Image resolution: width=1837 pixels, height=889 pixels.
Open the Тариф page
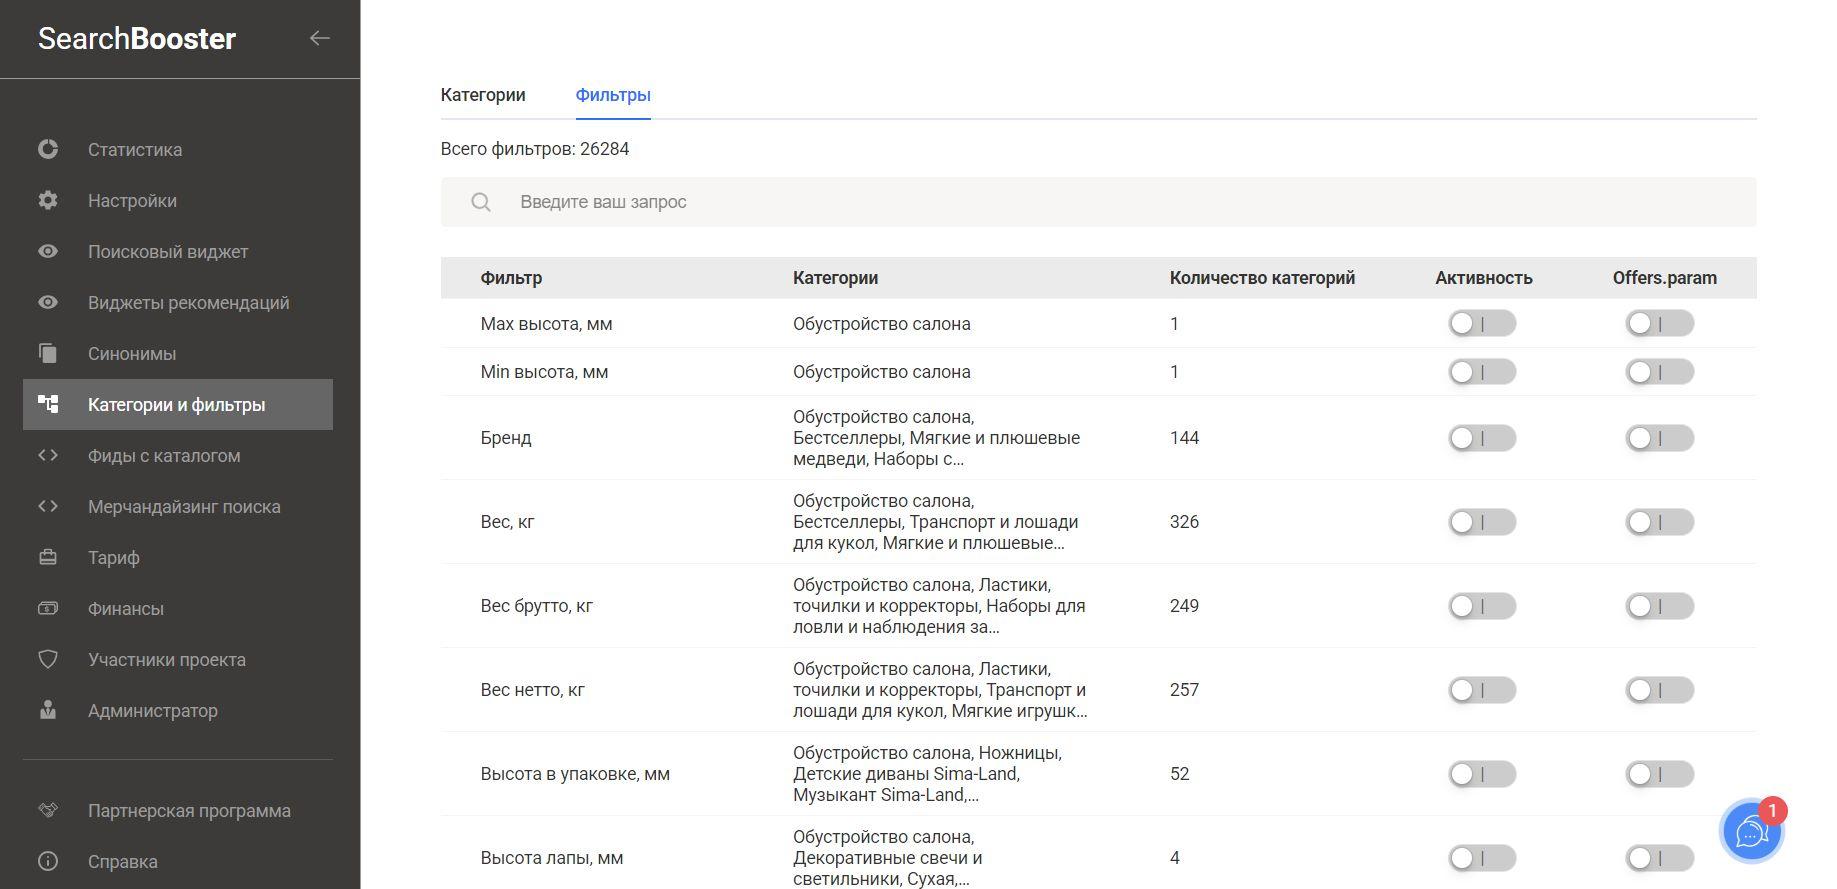(114, 557)
